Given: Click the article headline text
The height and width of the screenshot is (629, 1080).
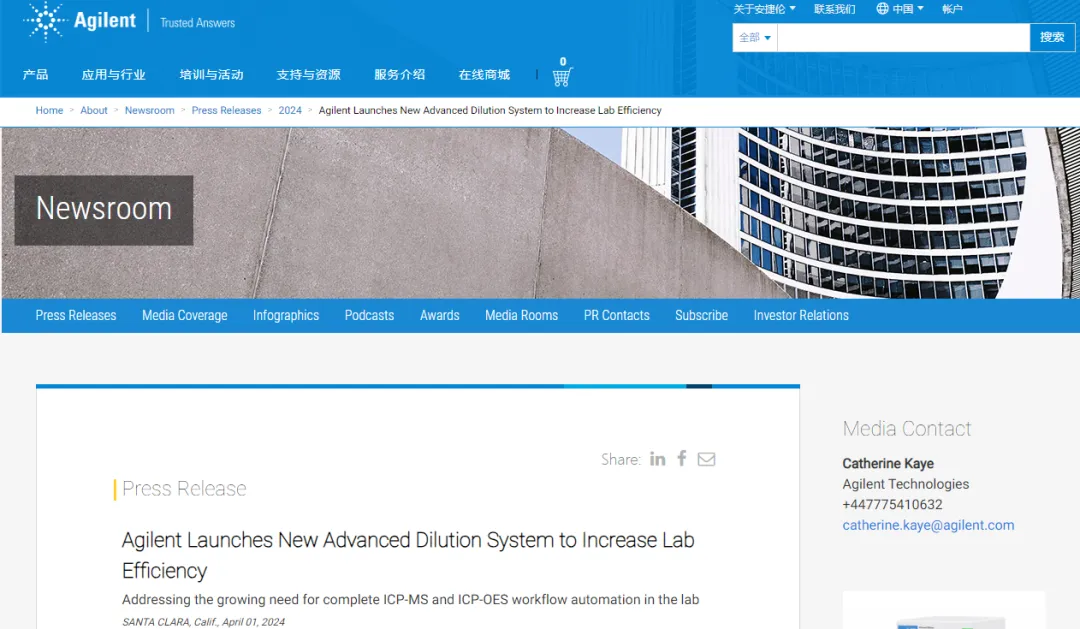Looking at the screenshot, I should 408,555.
